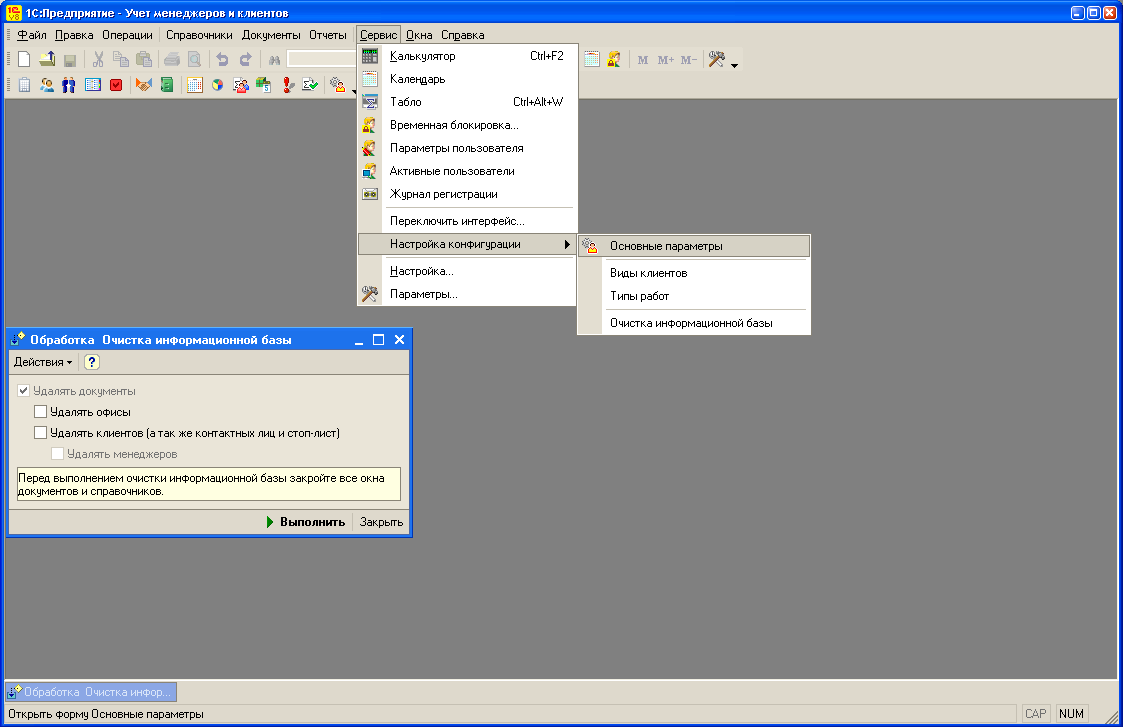Click the two-users clients icon
Image resolution: width=1123 pixels, height=727 pixels.
point(47,85)
